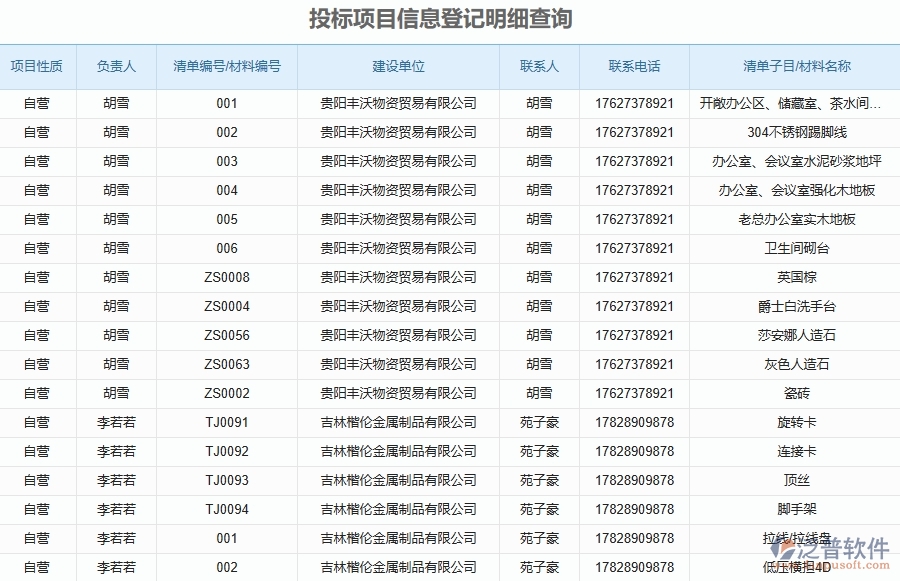Click the 负责人 column header

pos(117,66)
